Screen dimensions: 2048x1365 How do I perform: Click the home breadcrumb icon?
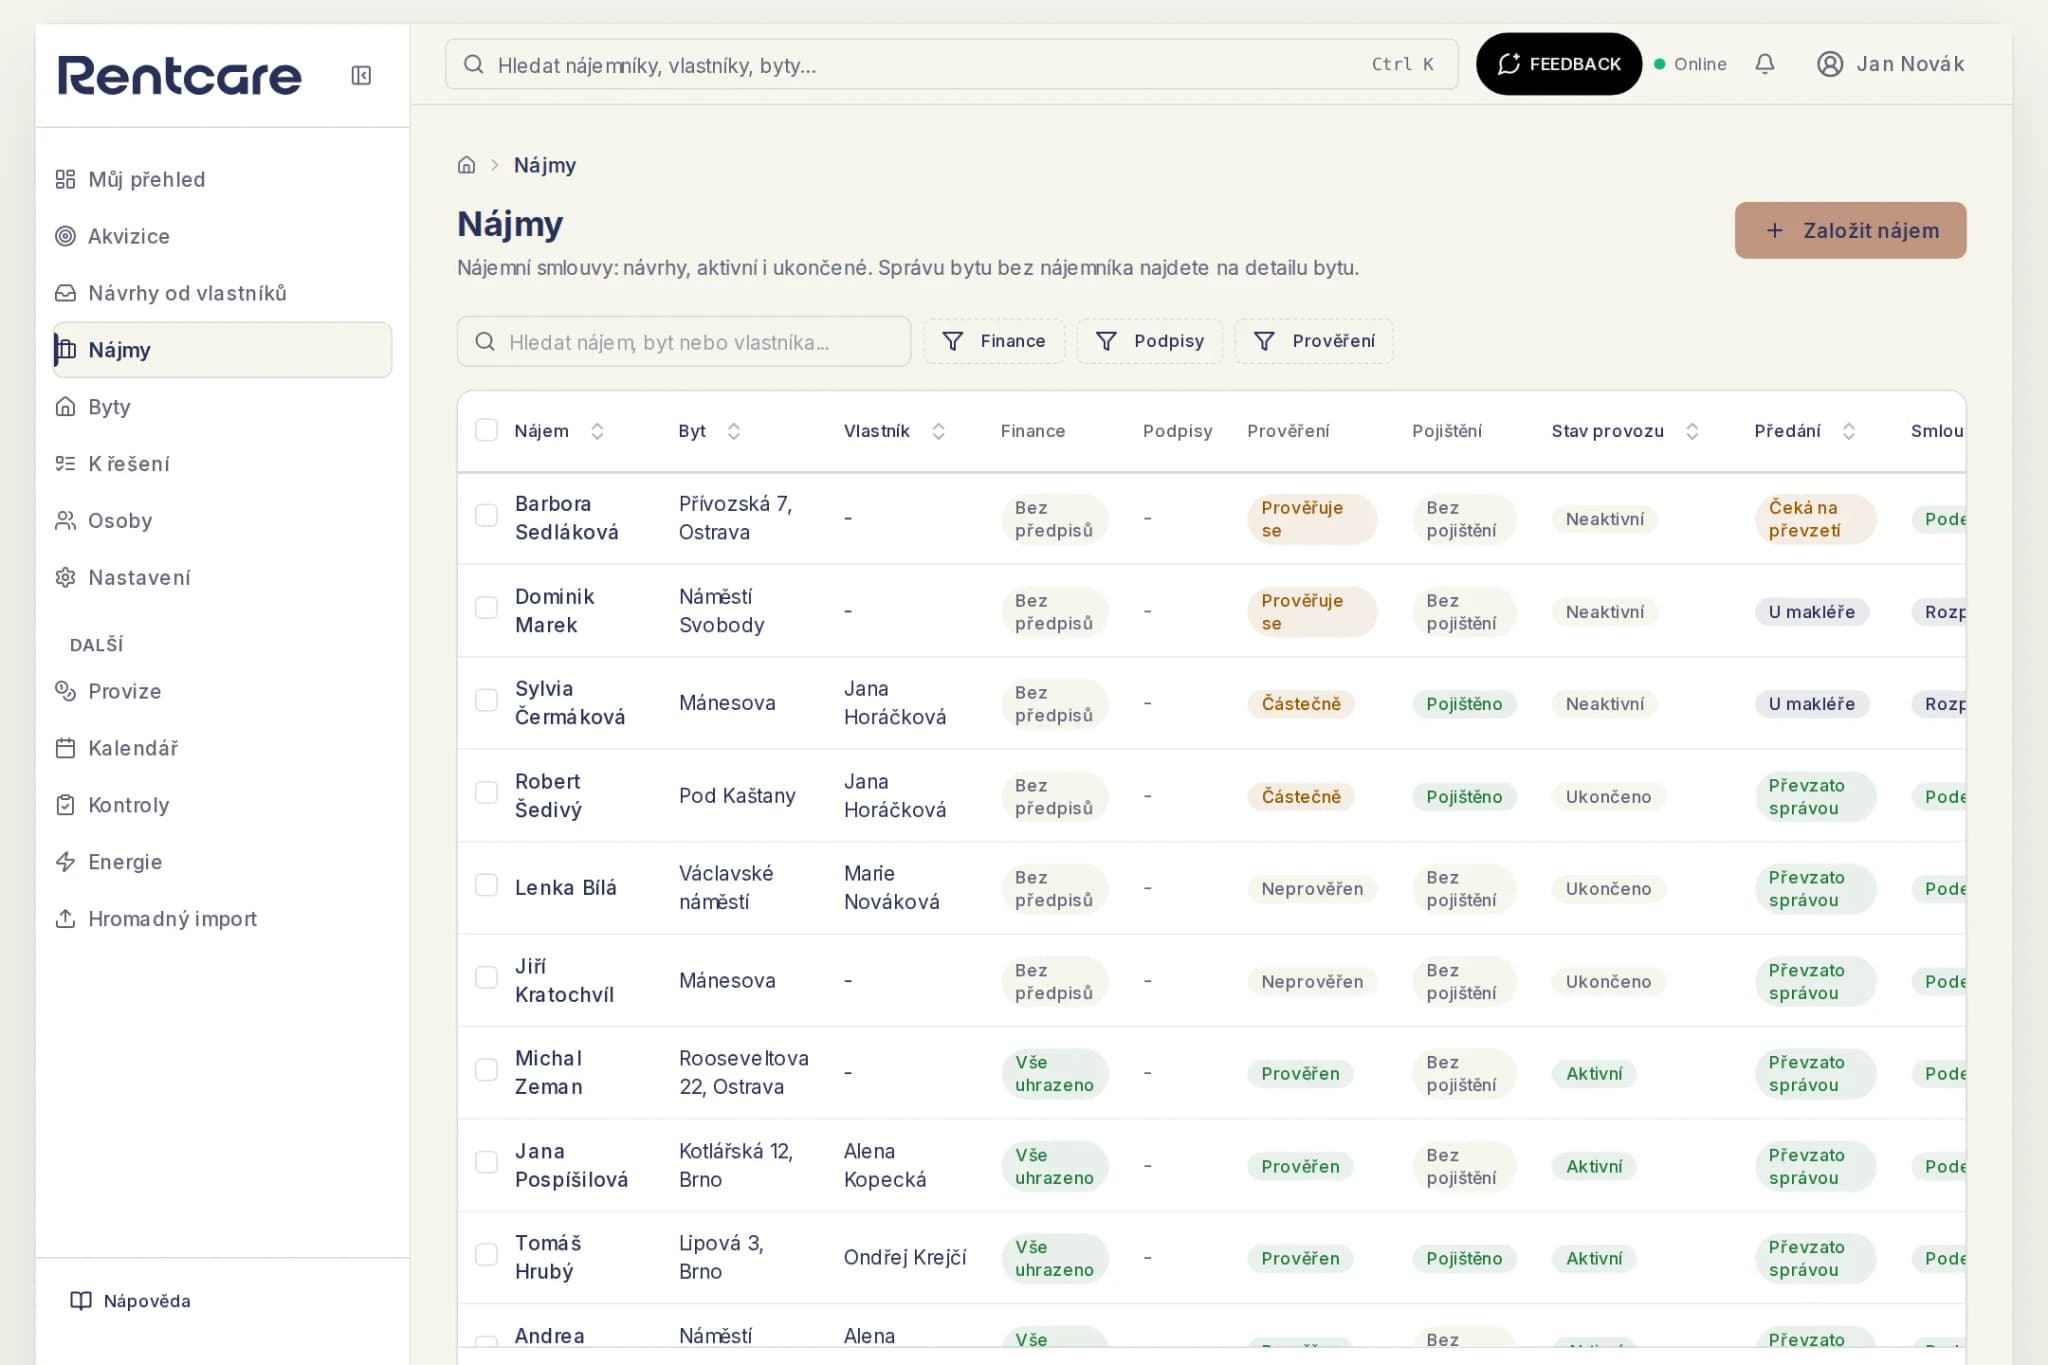[466, 165]
